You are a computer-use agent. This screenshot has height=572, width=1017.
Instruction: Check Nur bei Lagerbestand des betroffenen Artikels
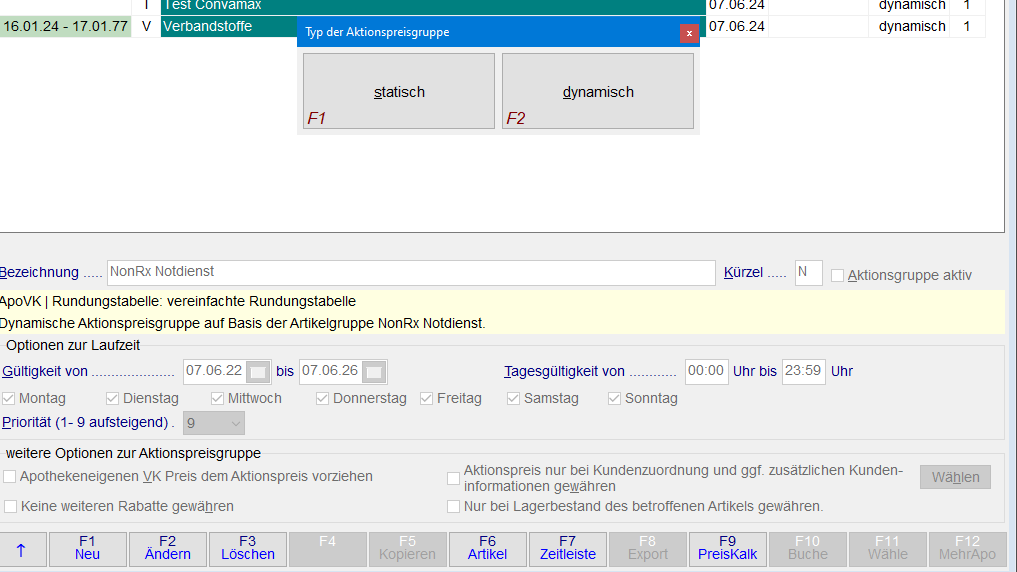point(454,507)
